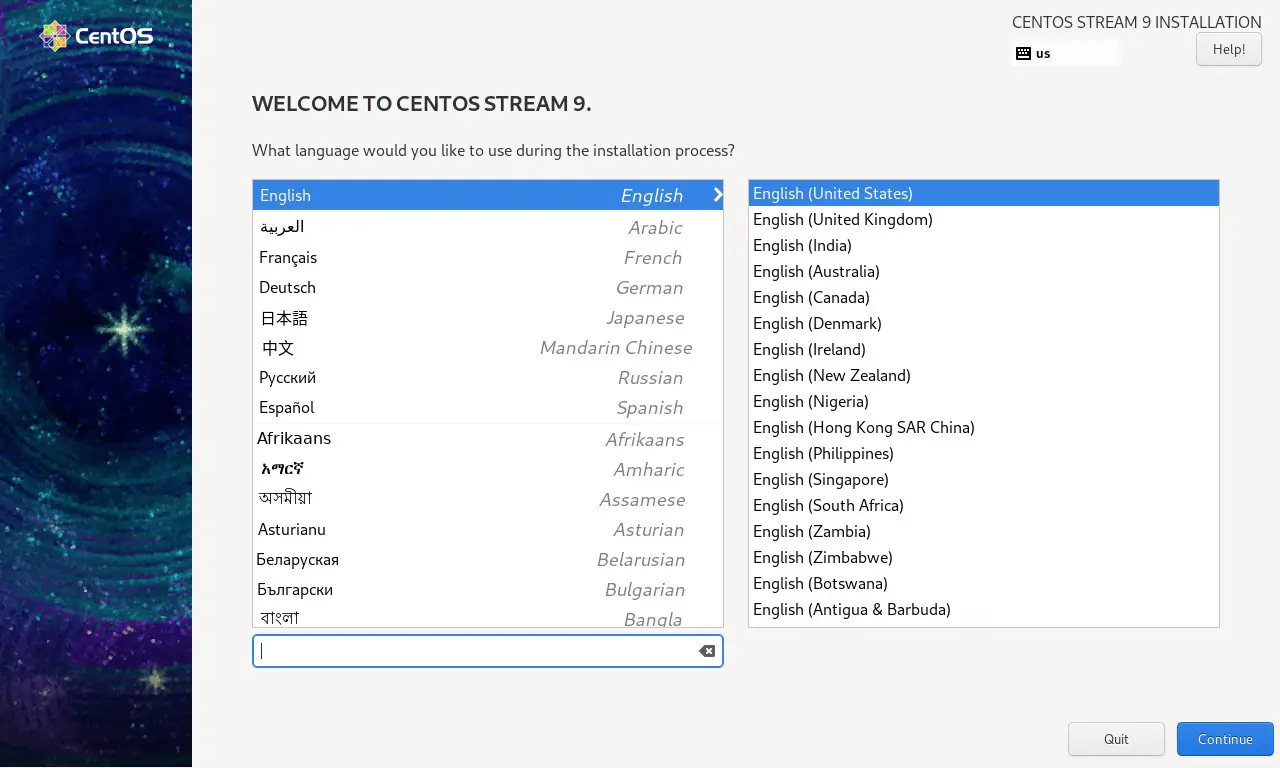
Task: Choose English (United Kingdom) locale
Action: coord(984,219)
